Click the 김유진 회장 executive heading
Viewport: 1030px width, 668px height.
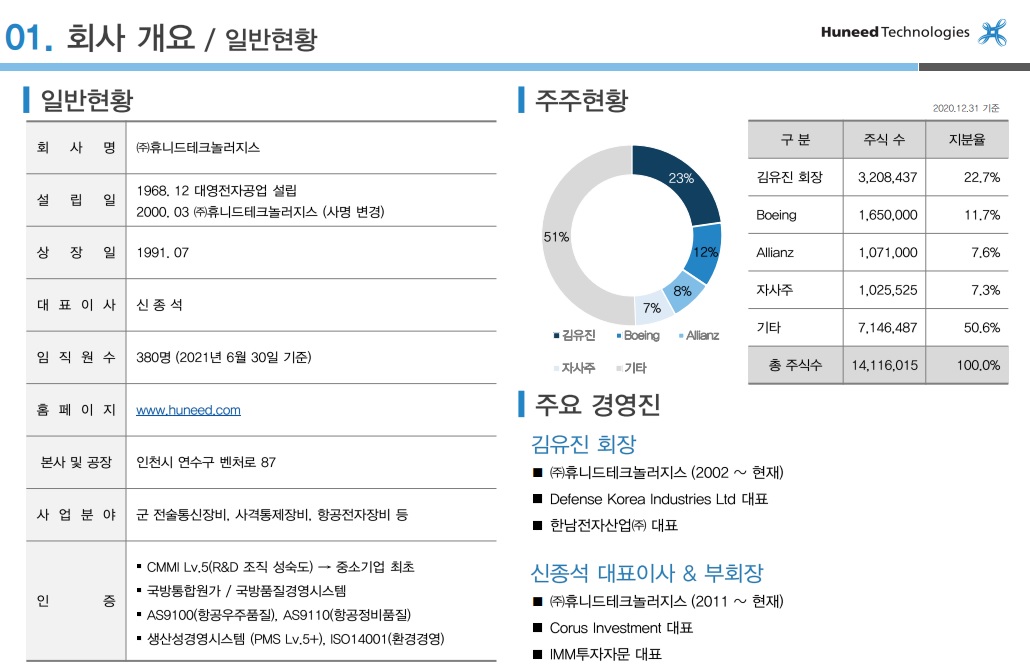tap(583, 444)
